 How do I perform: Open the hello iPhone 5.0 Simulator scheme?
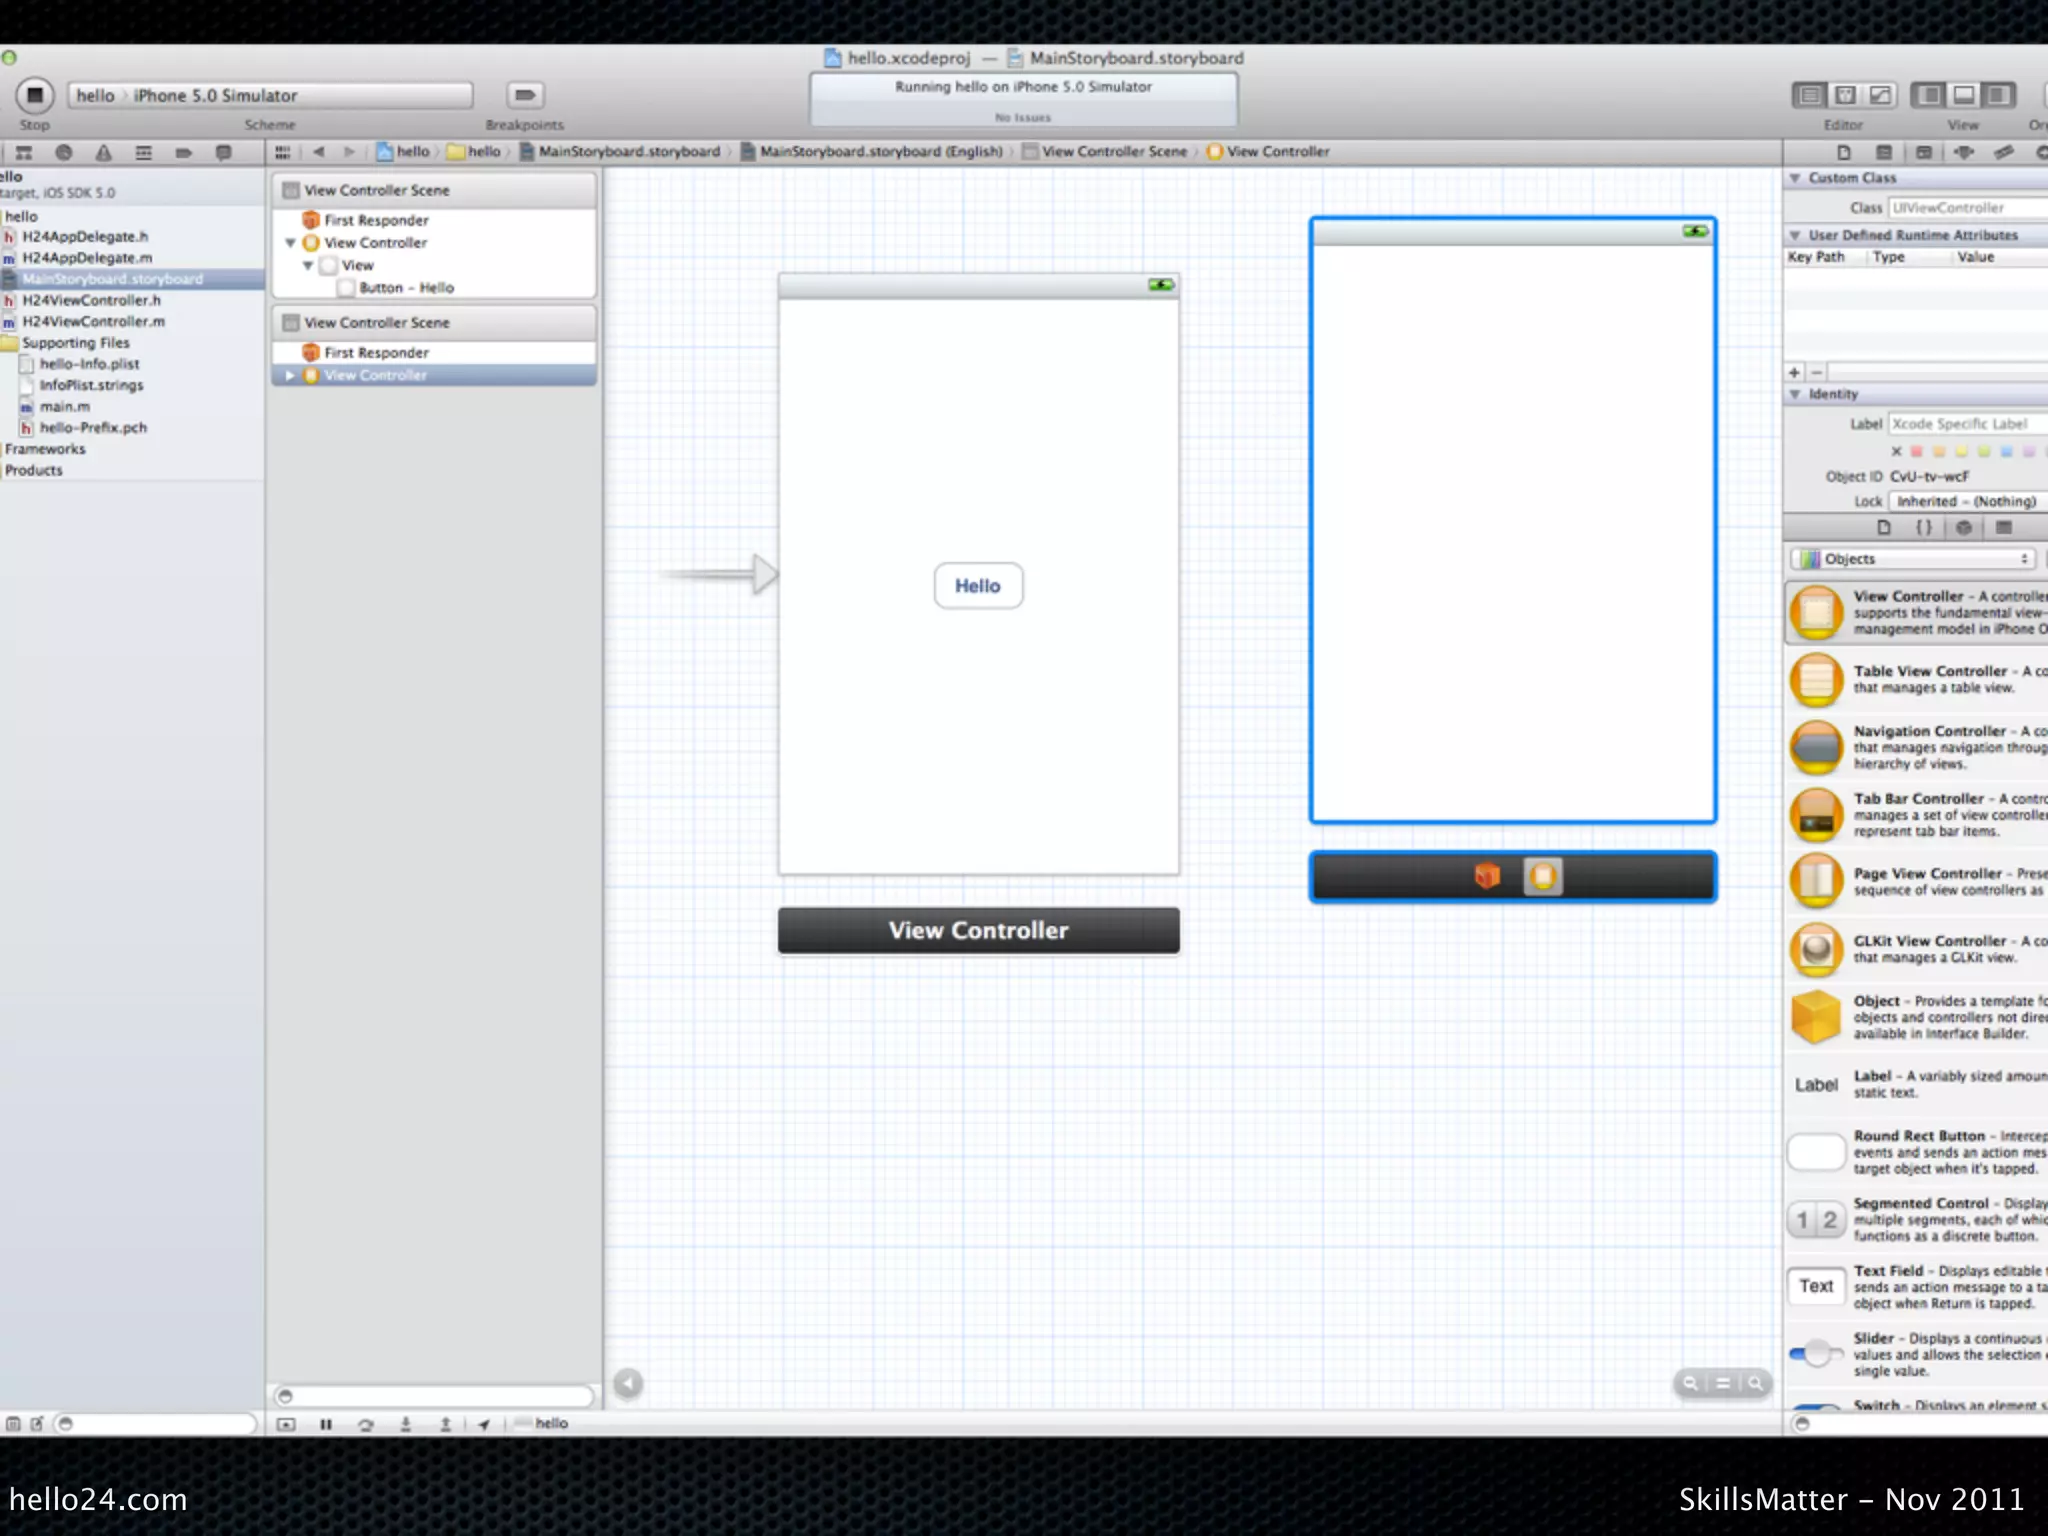270,95
